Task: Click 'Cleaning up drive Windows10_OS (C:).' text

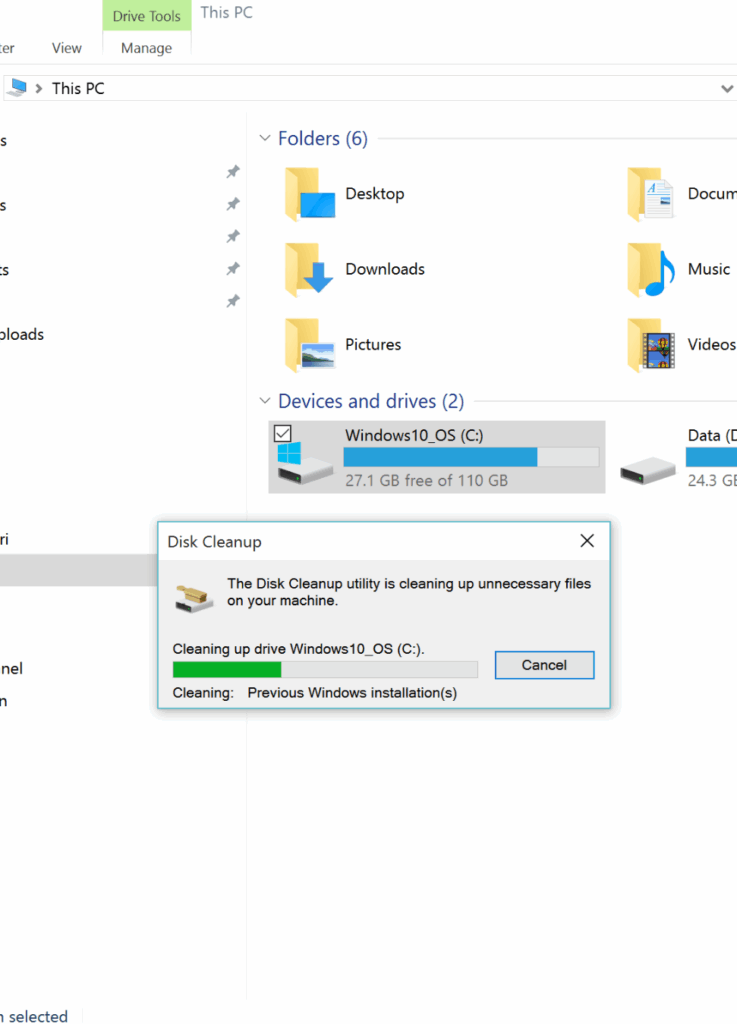Action: [298, 649]
